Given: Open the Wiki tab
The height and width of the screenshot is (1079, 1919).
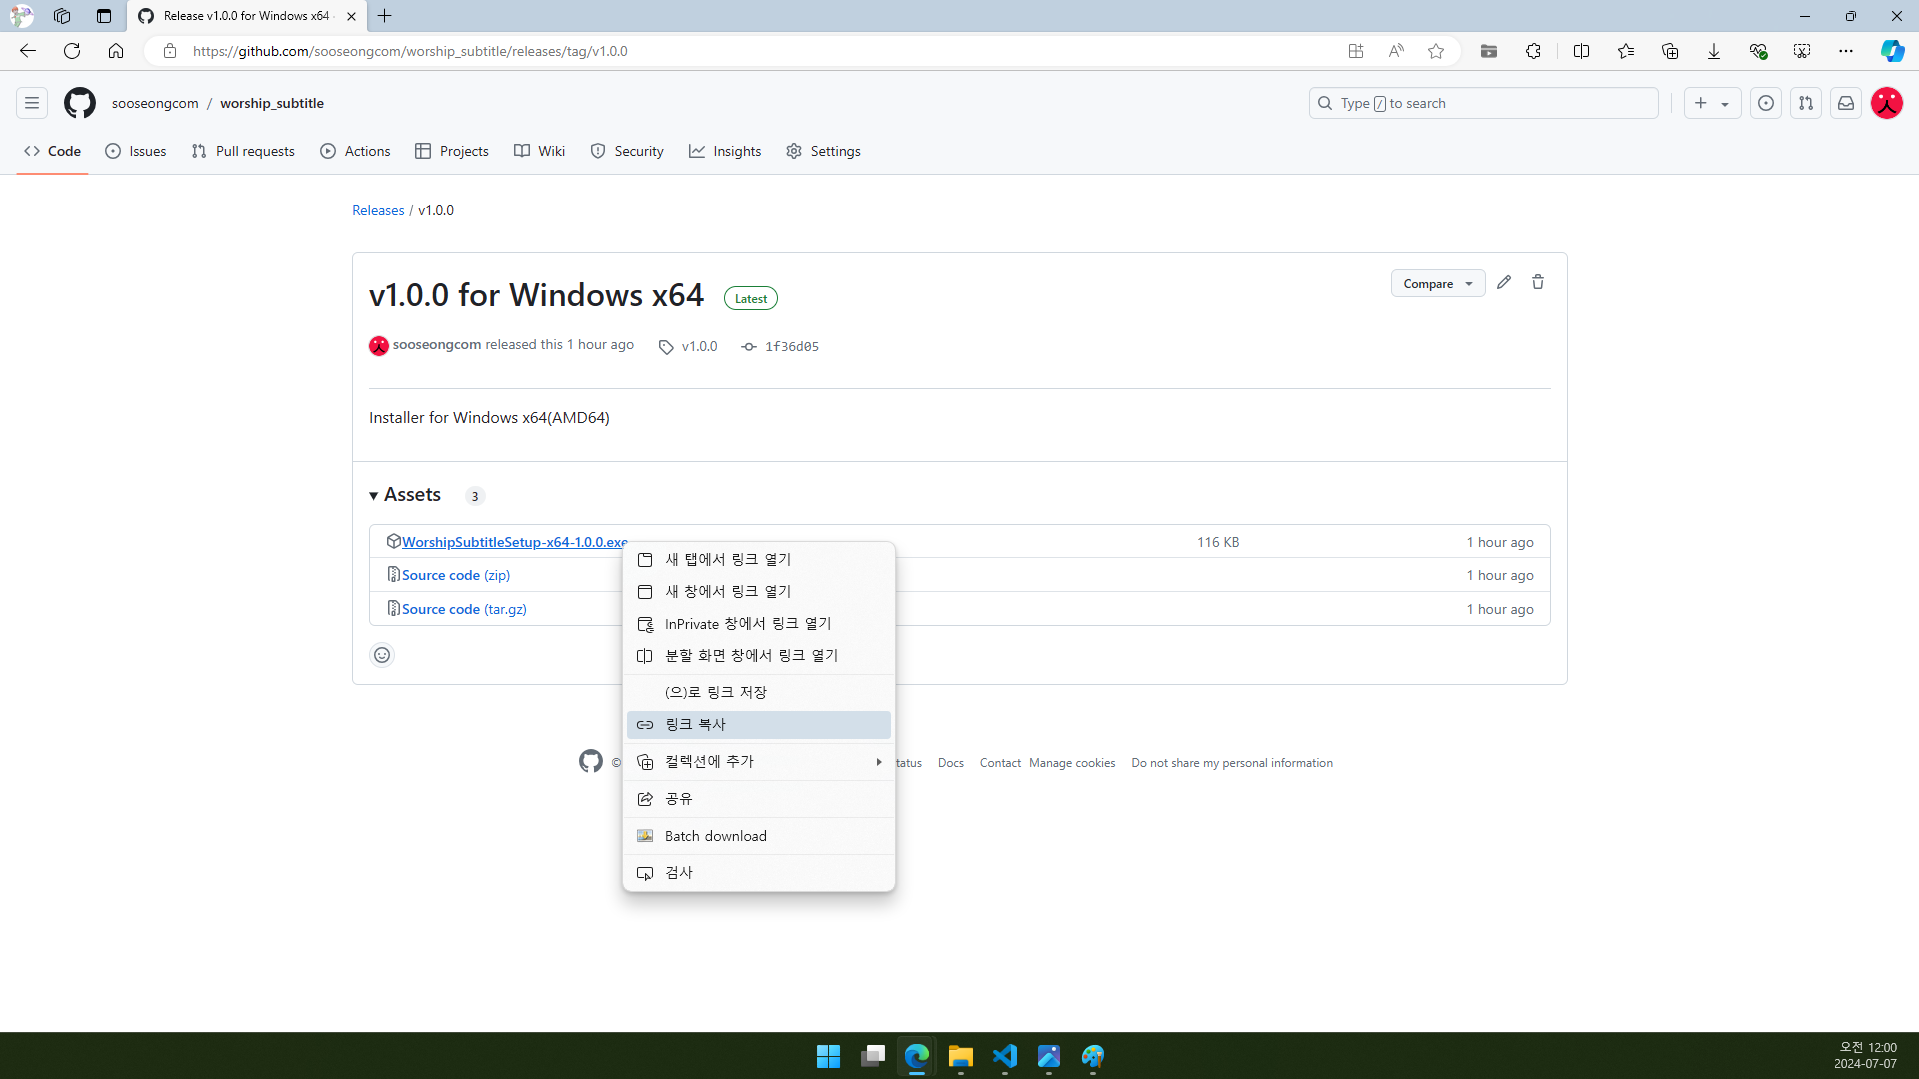Looking at the screenshot, I should (540, 151).
